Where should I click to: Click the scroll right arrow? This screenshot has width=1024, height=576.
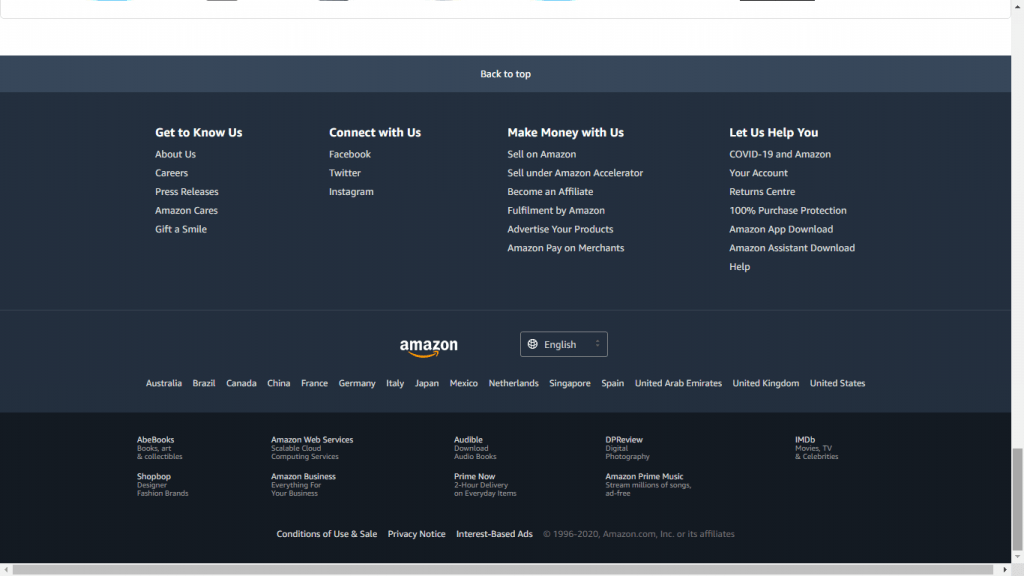pos(1005,570)
